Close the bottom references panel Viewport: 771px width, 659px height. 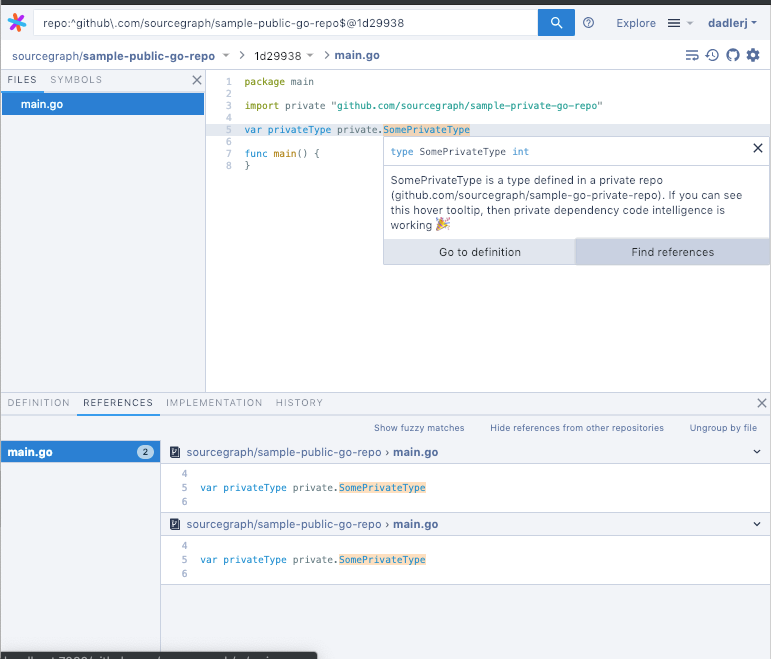point(762,403)
